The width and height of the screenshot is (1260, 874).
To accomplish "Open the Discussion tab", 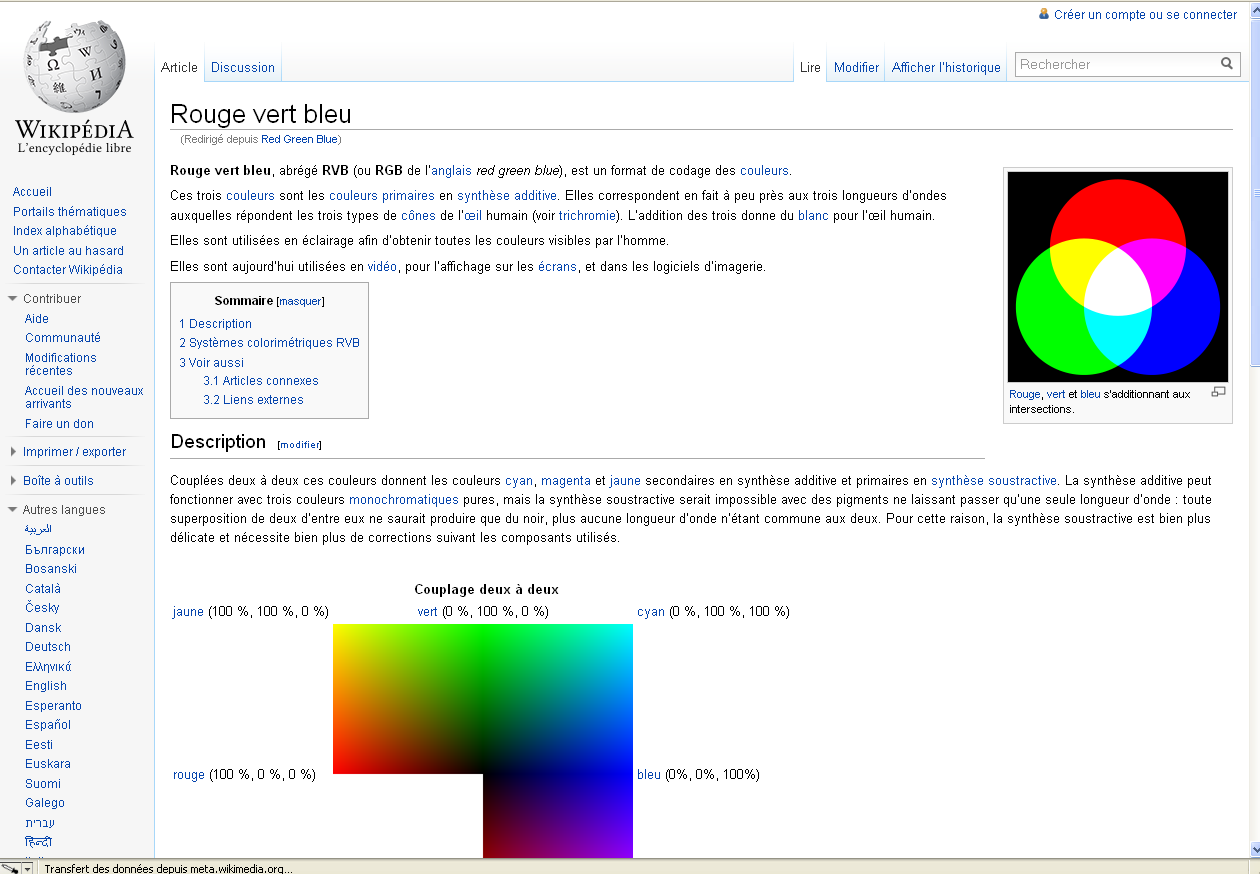I will (x=243, y=67).
